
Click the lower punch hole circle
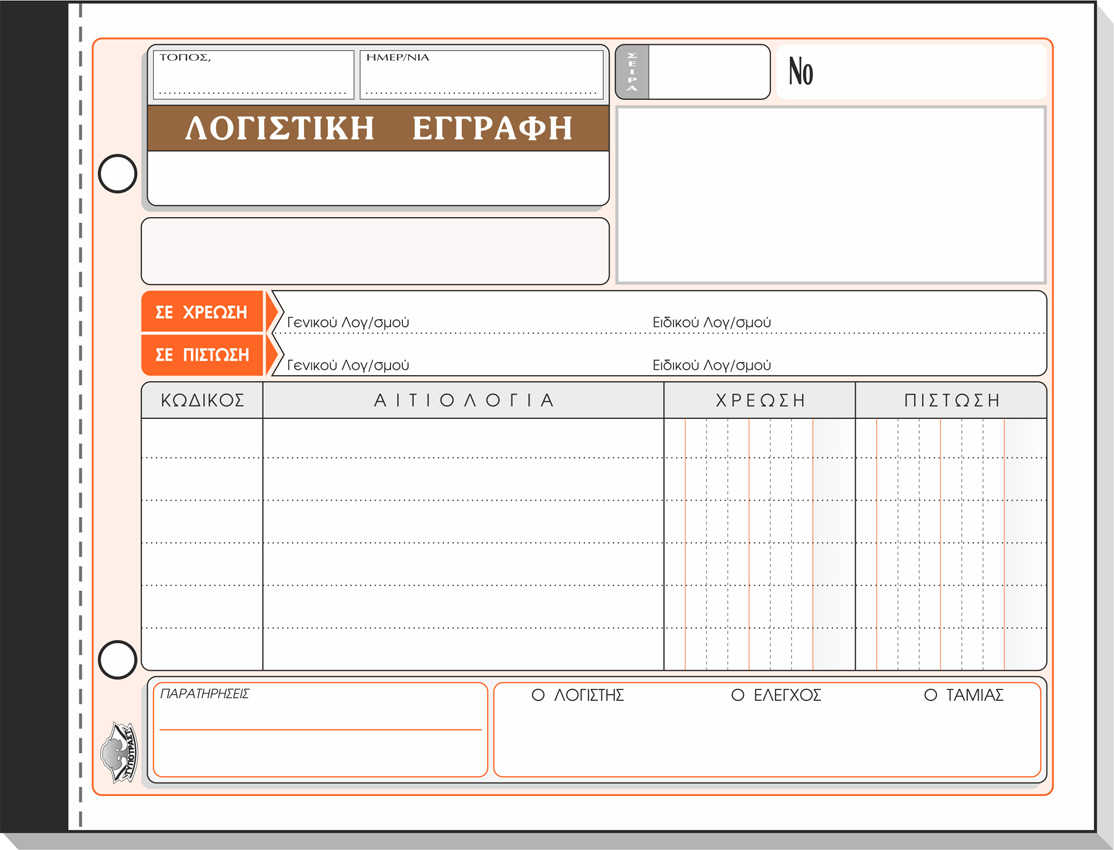(x=117, y=660)
